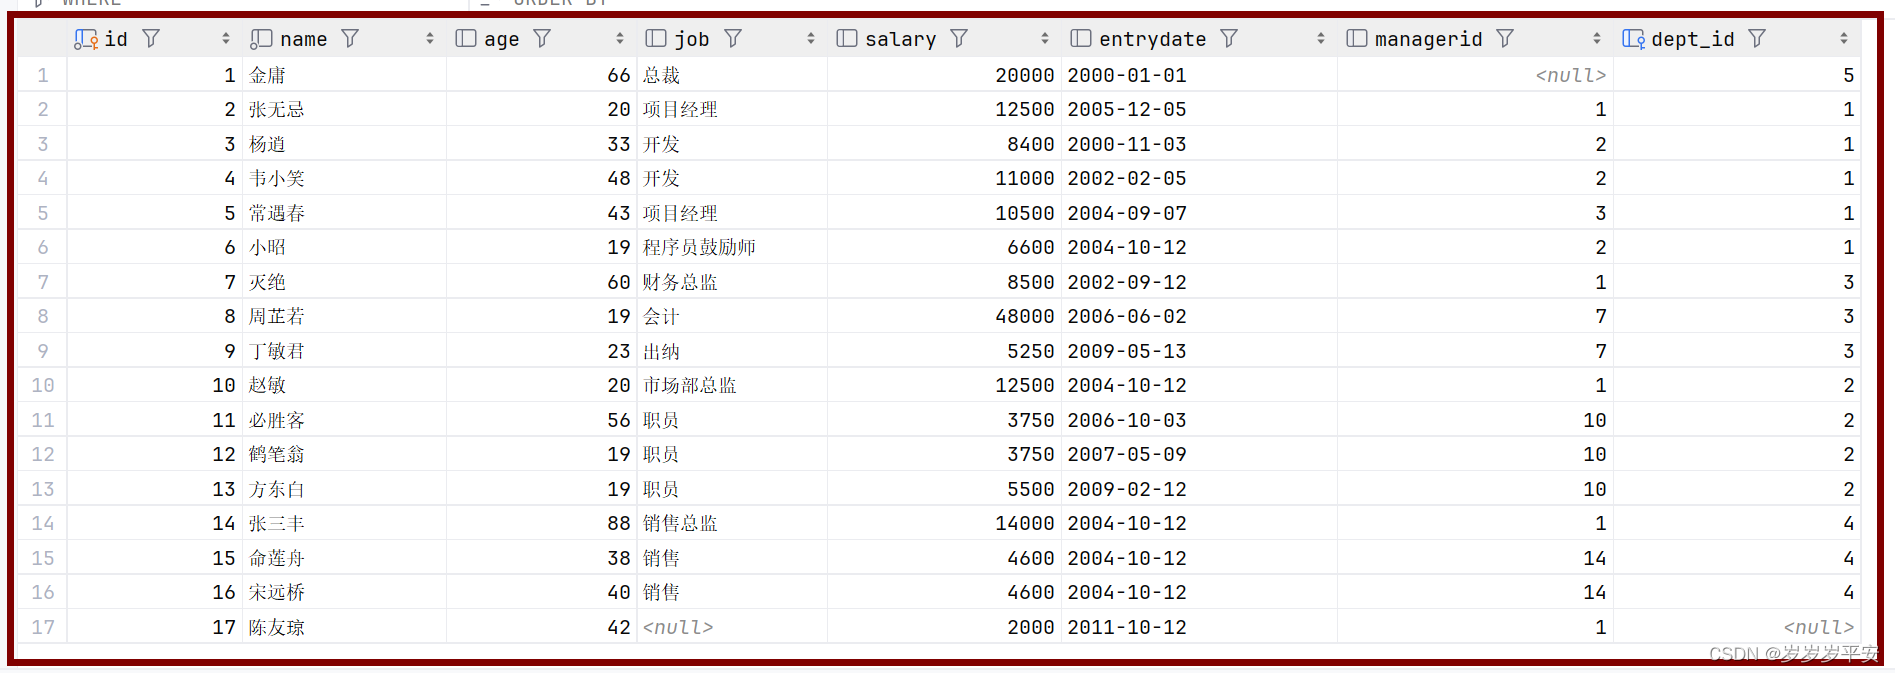Click the id column key icon
Screen dimensions: 1895x673
click(x=86, y=39)
